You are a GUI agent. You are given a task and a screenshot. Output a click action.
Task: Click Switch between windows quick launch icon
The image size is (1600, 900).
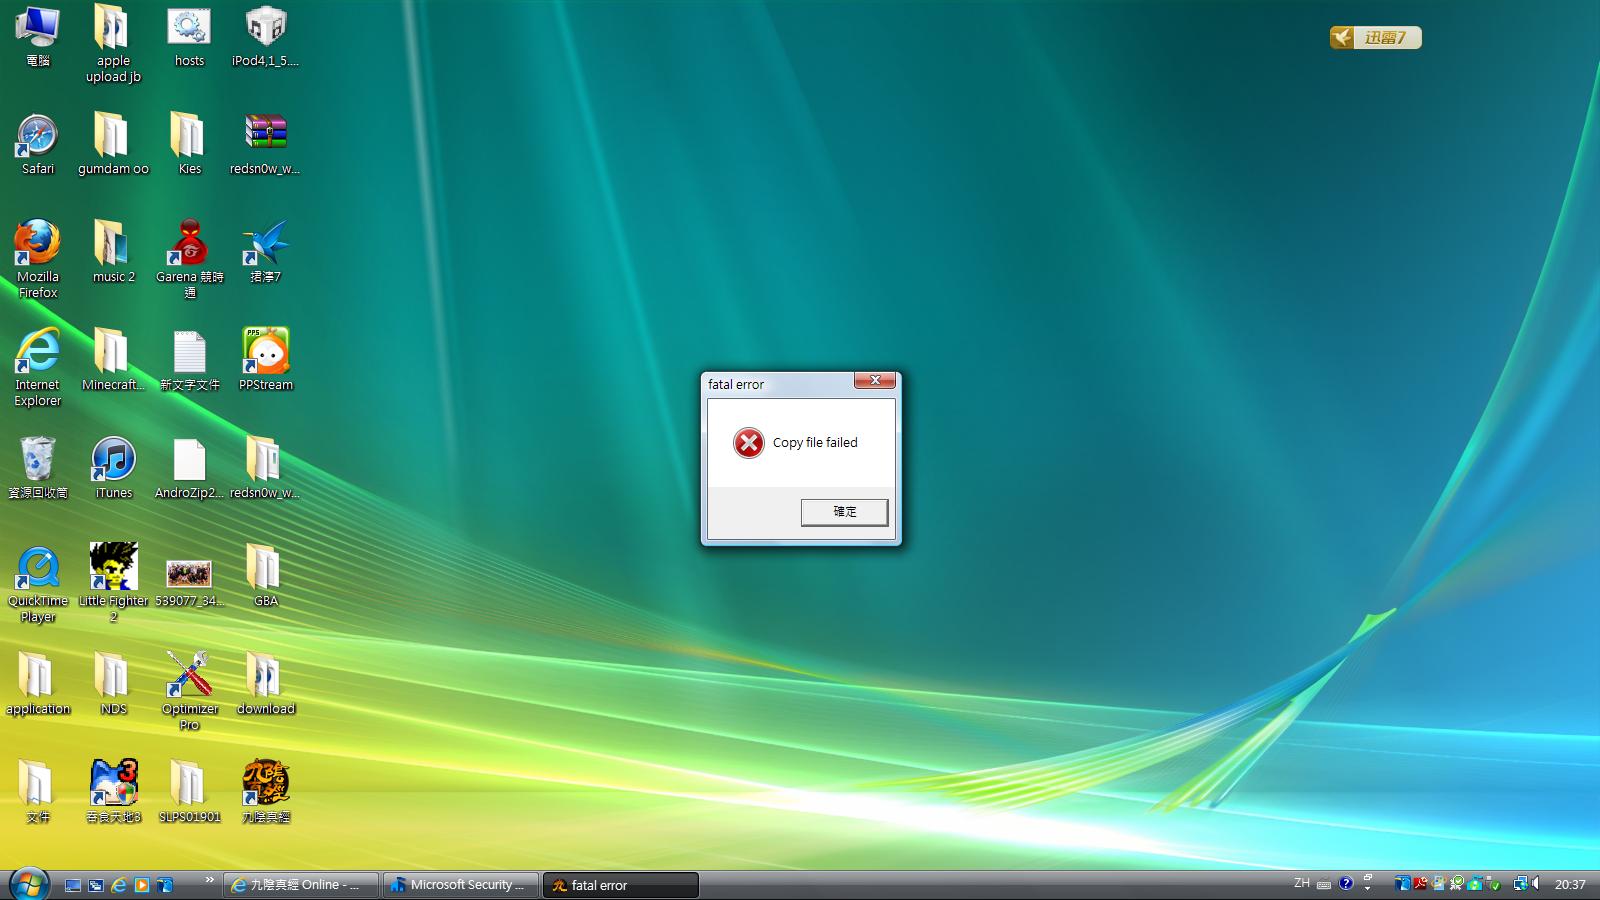pyautogui.click(x=96, y=885)
